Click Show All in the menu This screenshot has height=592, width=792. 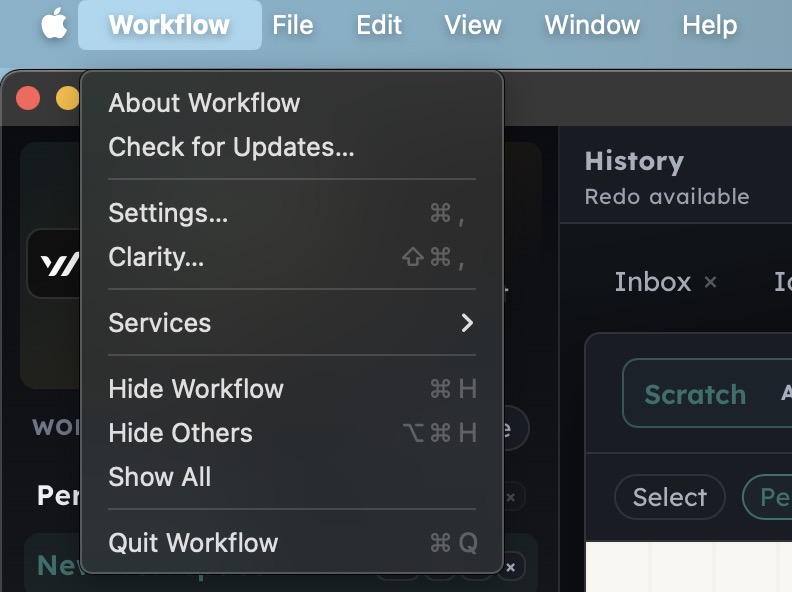[x=292, y=477]
